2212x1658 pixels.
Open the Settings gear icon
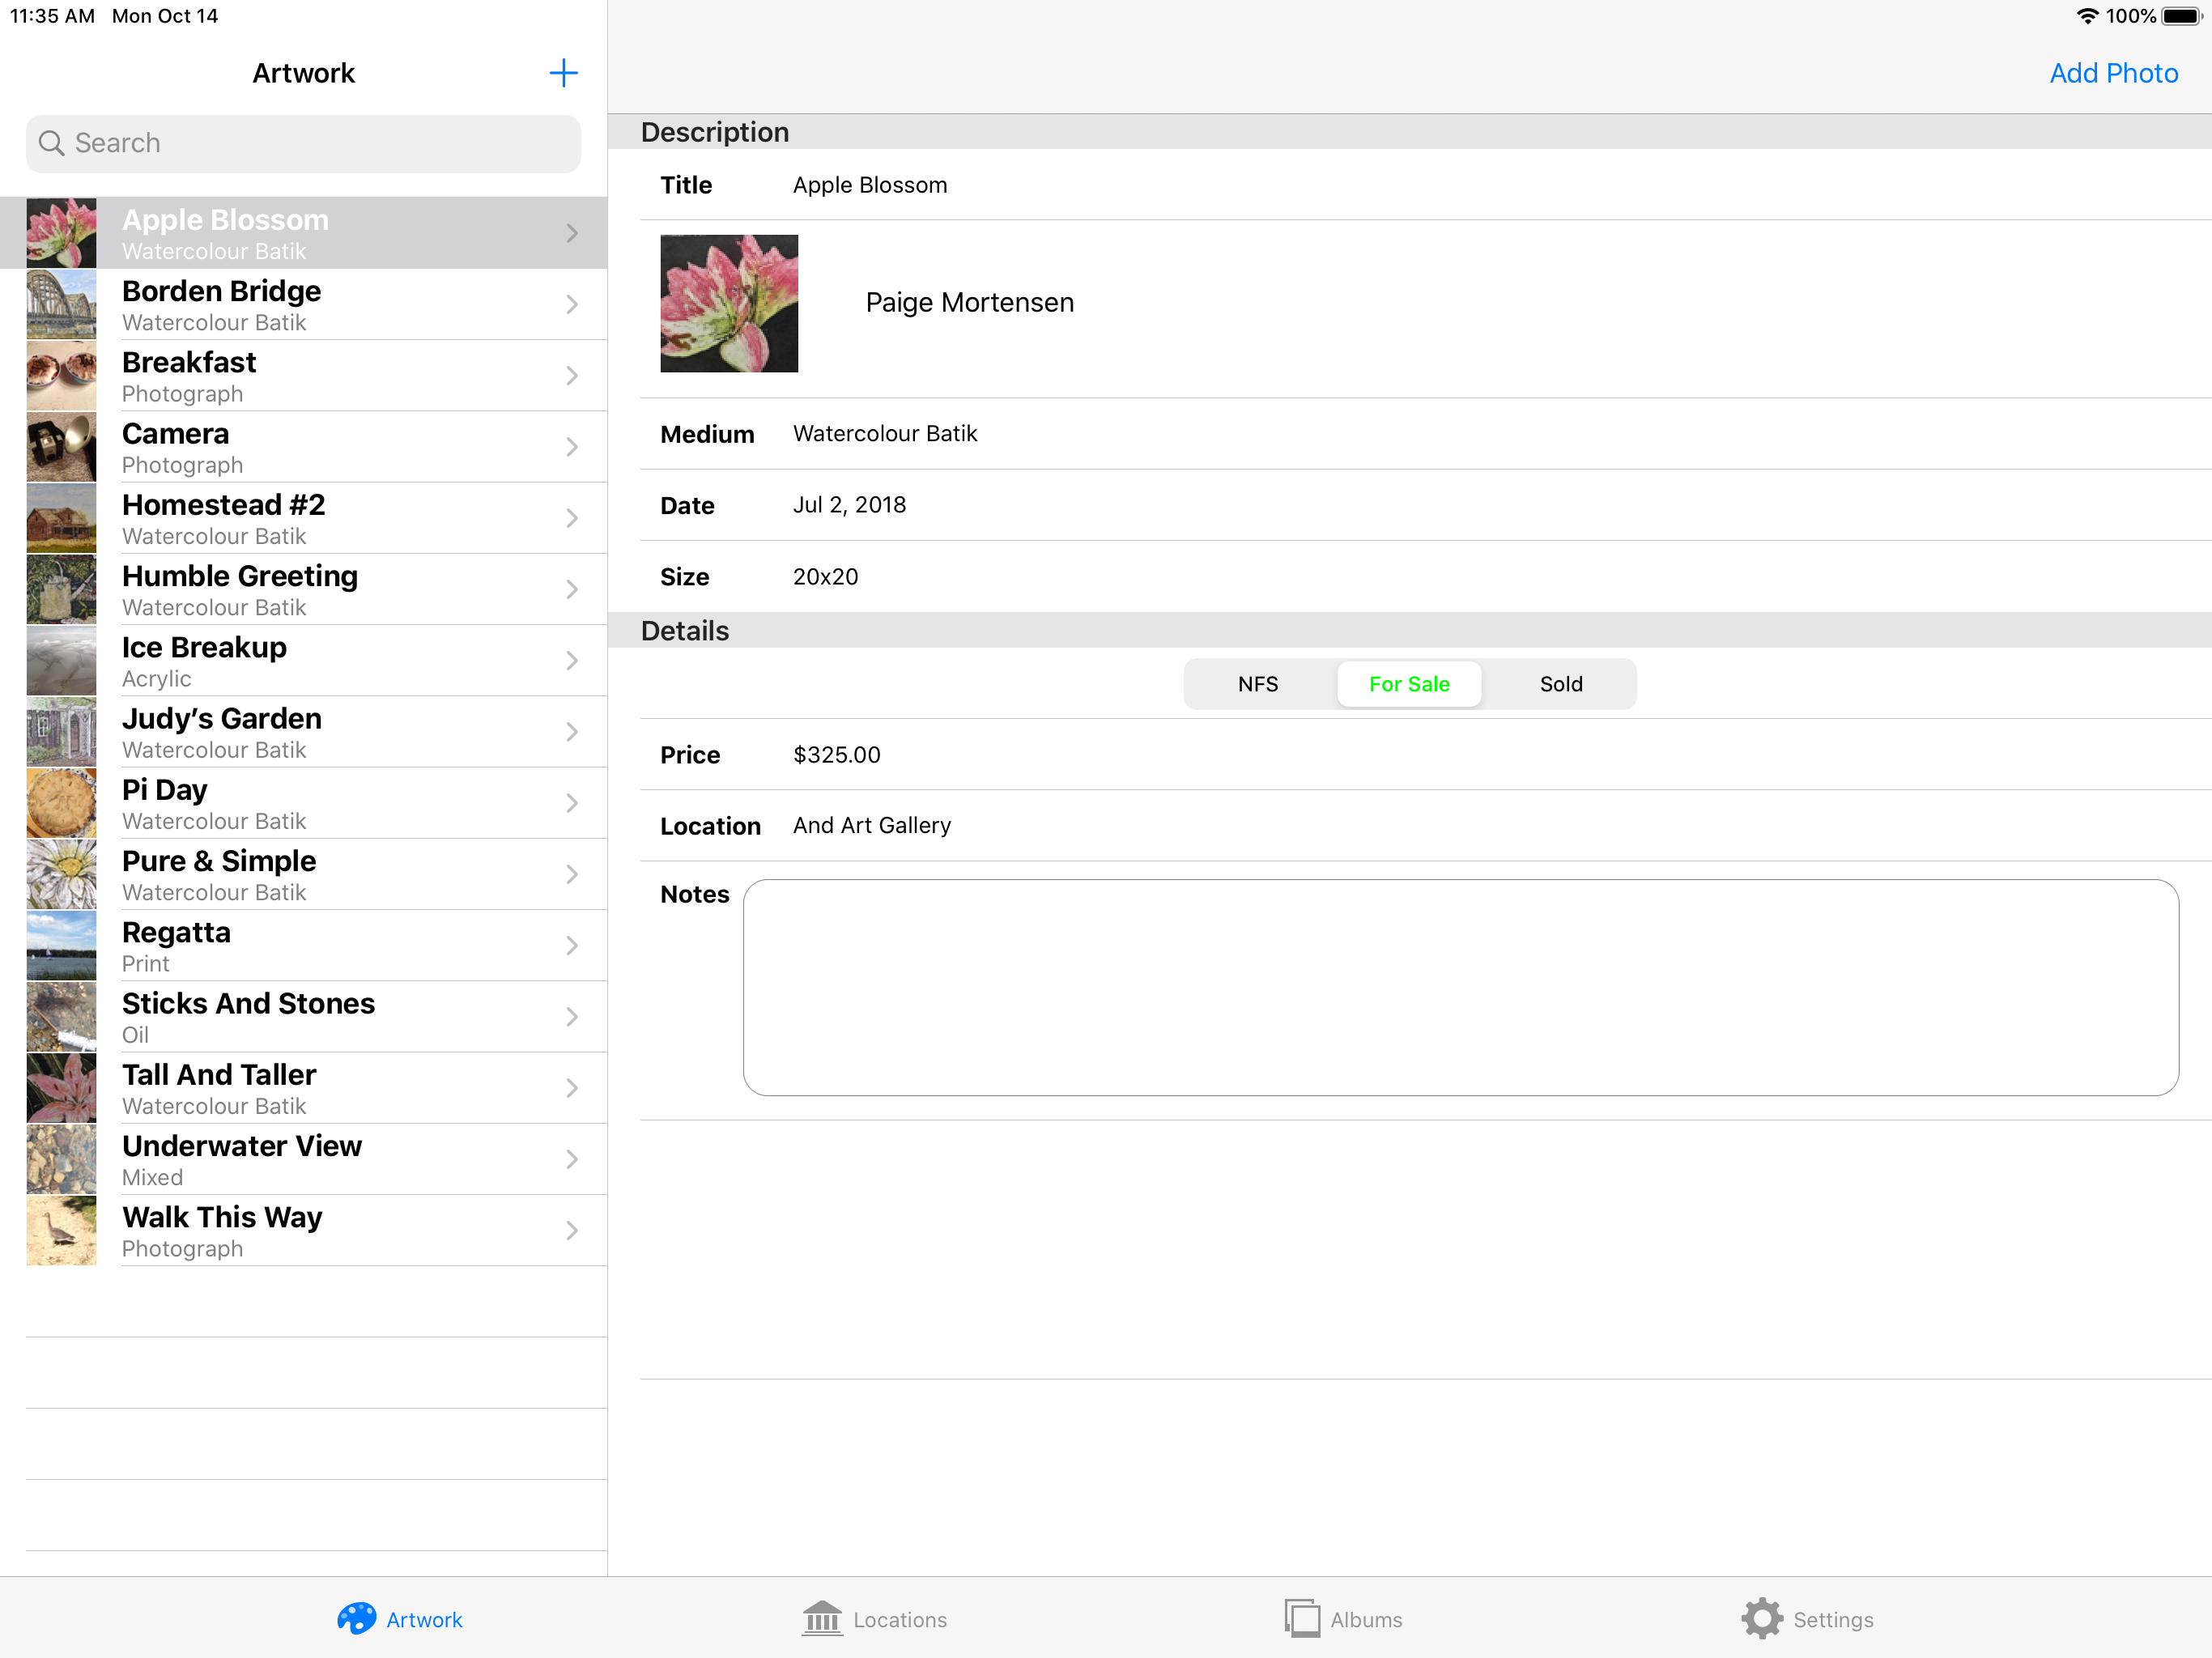1761,1618
